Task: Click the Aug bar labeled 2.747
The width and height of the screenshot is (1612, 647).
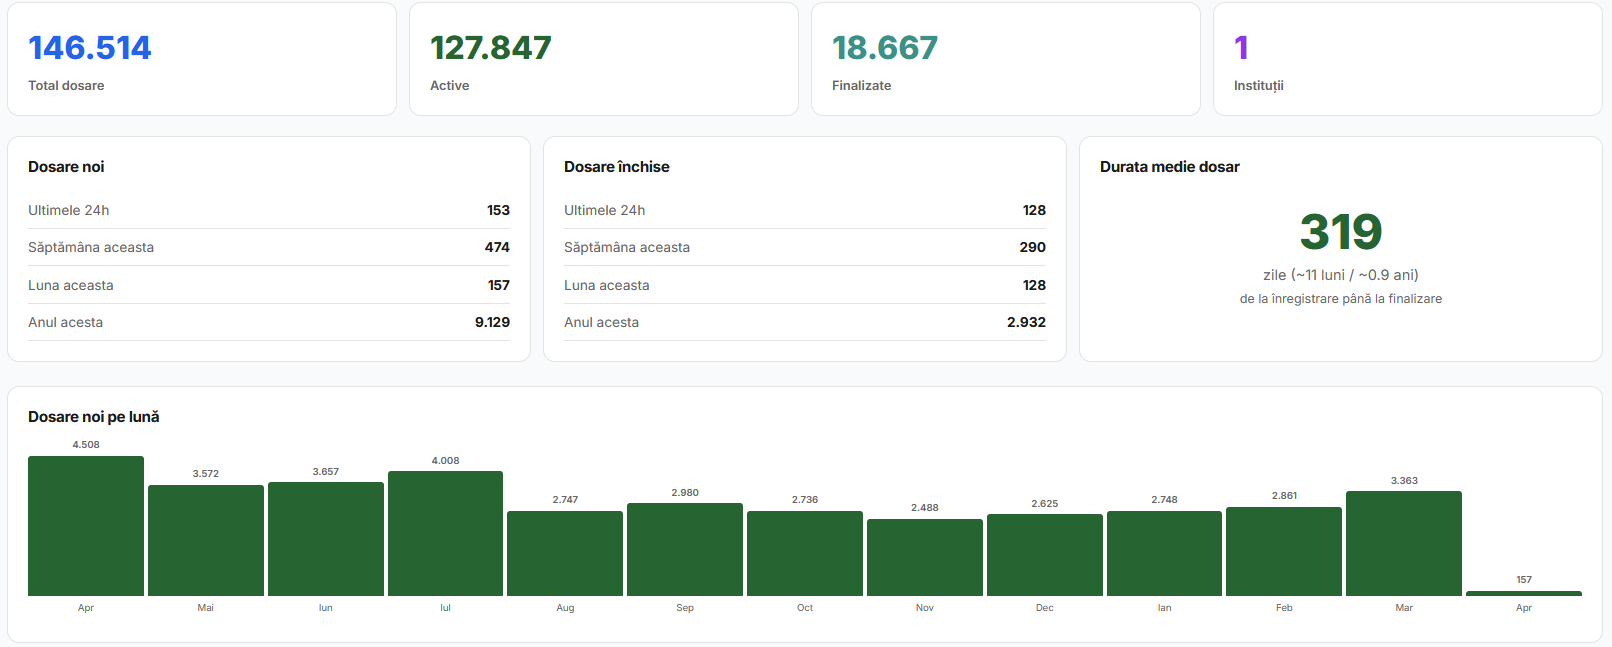Action: 565,554
